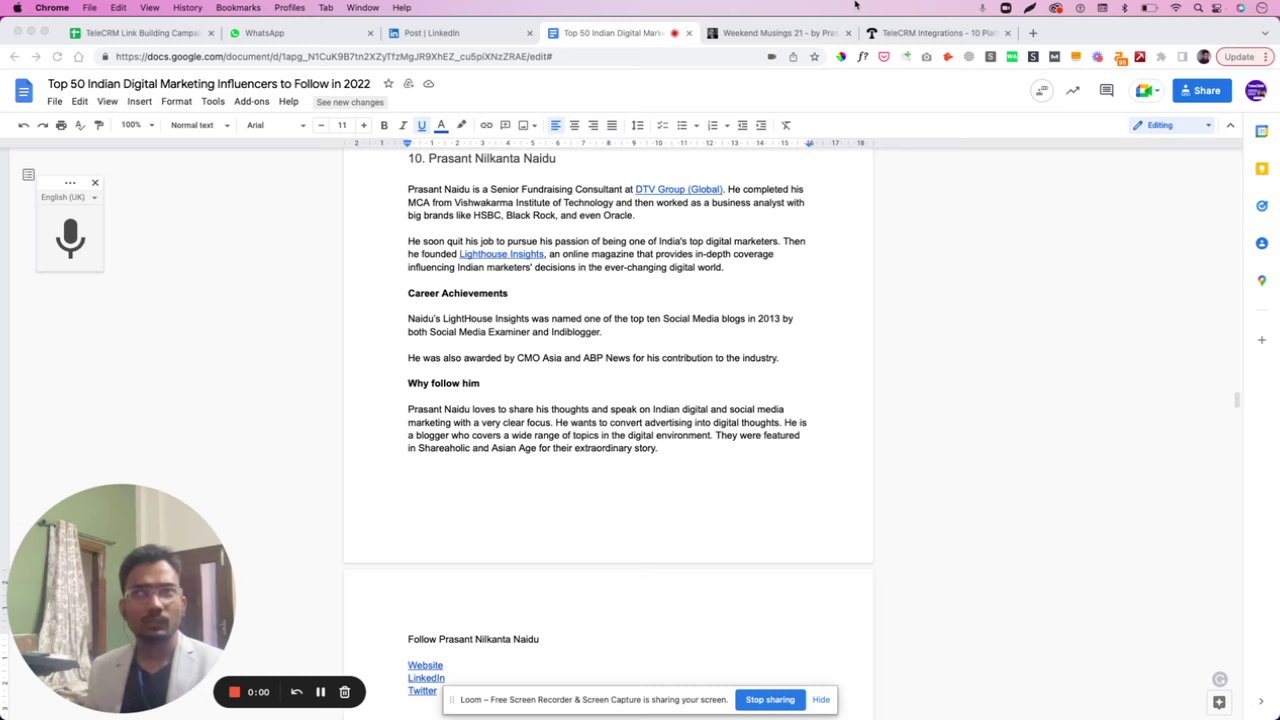Open the File menu in Docs
The width and height of the screenshot is (1280, 720).
pyautogui.click(x=55, y=102)
